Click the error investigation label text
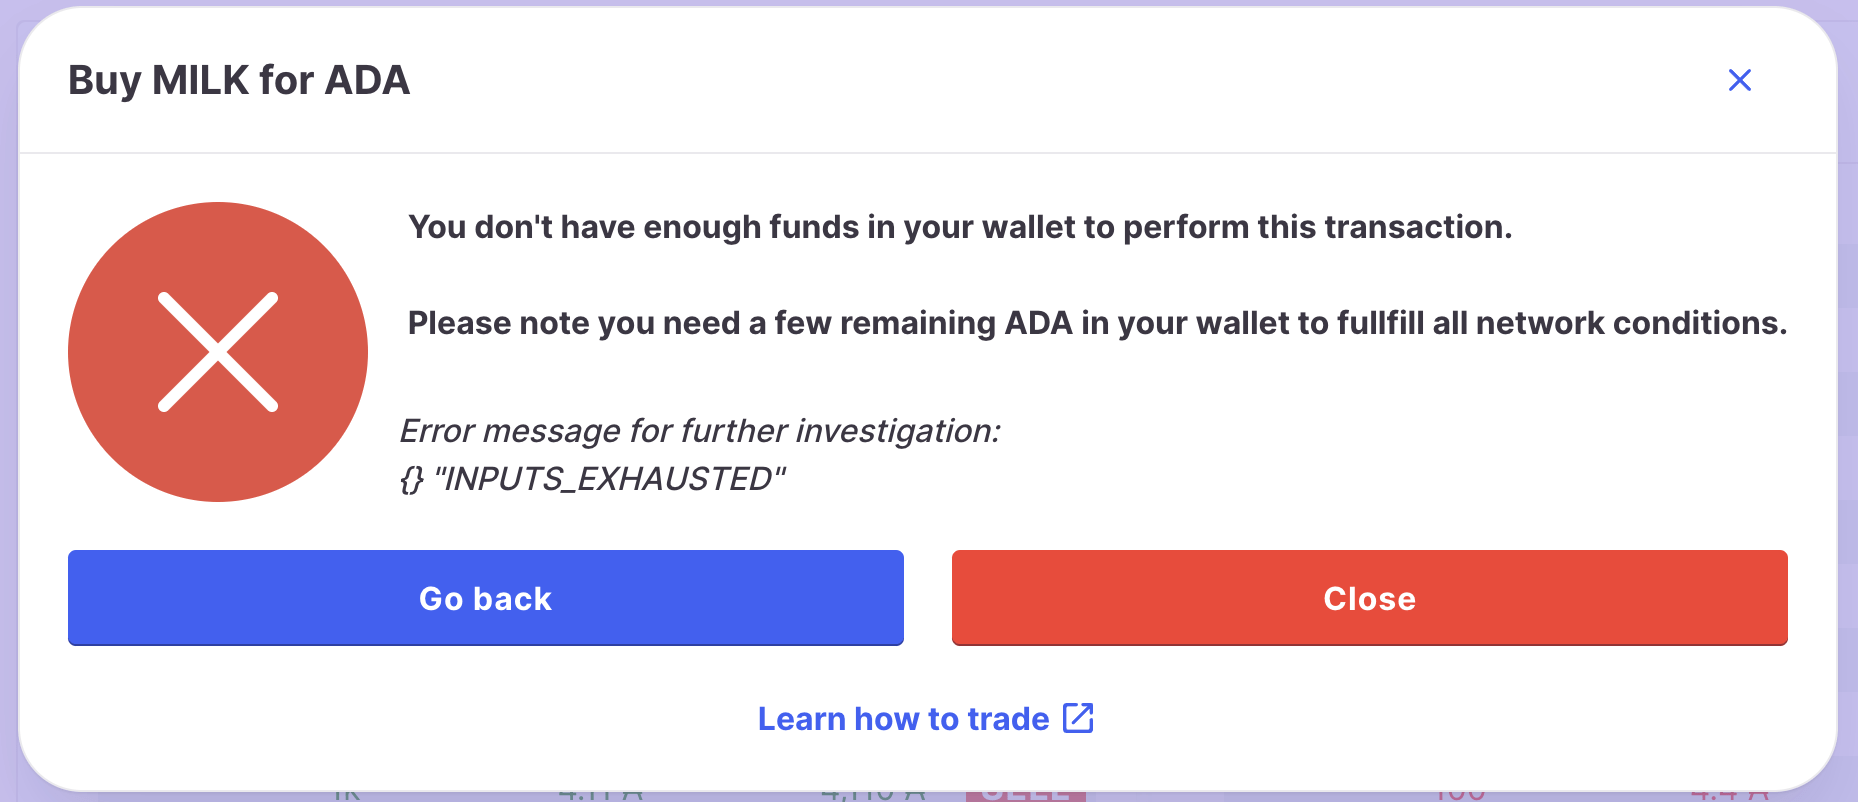 (701, 431)
